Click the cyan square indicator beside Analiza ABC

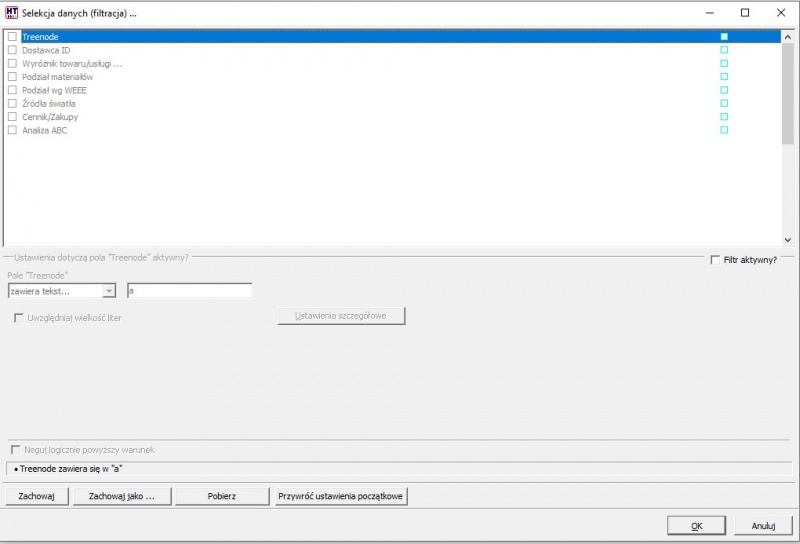(724, 130)
